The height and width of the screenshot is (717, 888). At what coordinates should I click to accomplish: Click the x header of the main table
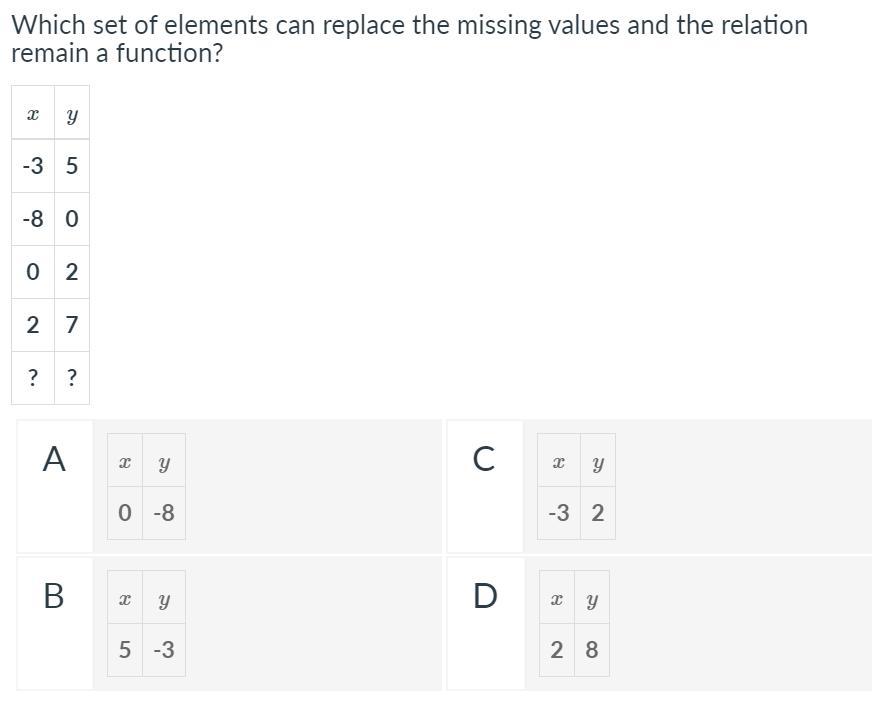pyautogui.click(x=33, y=116)
